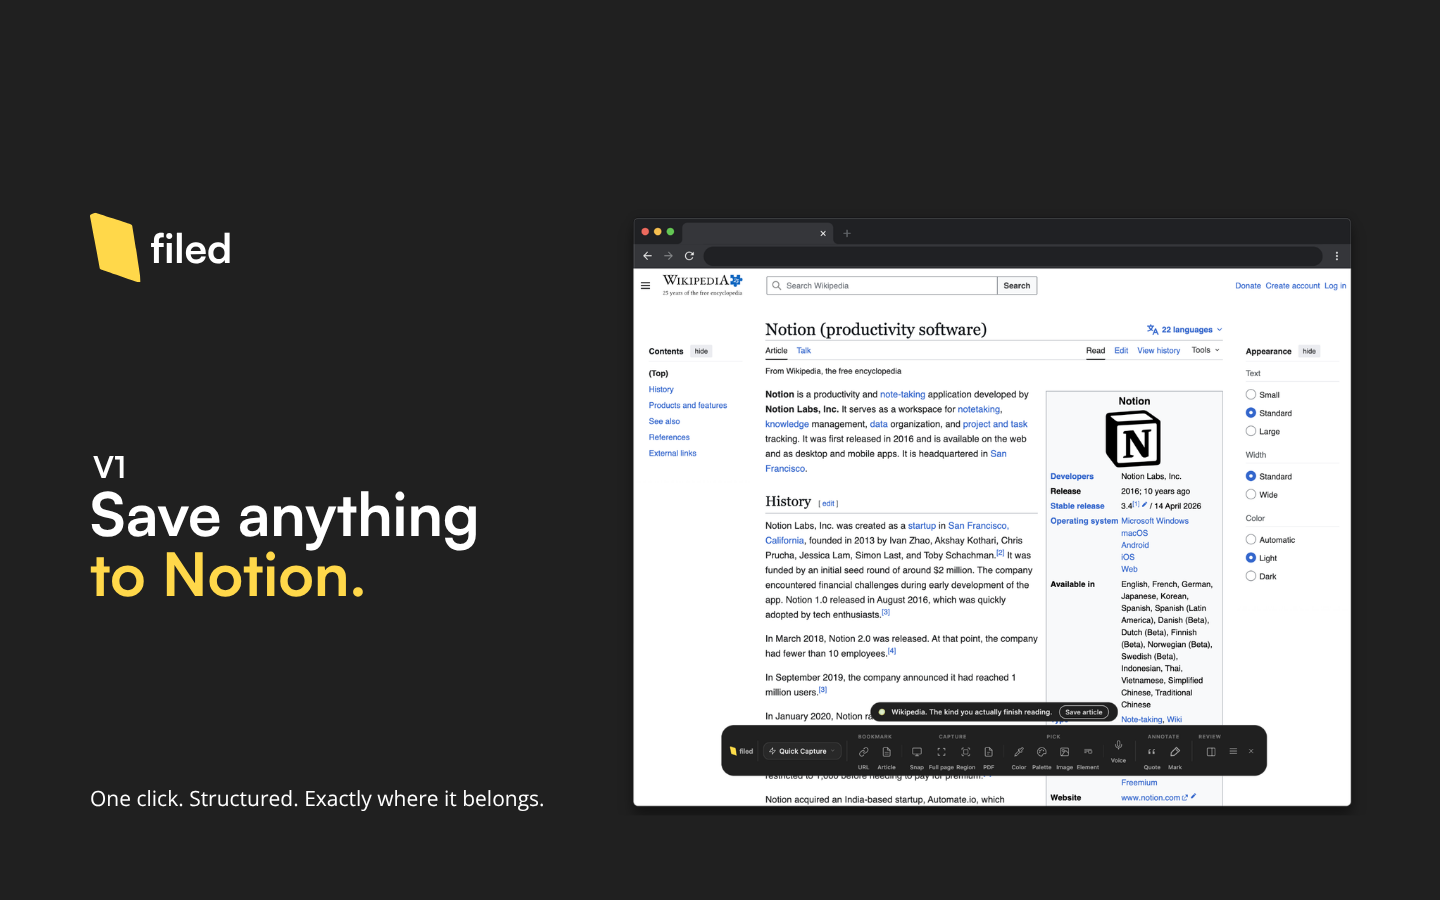Close the Filed toolbar
This screenshot has height=900, width=1440.
pyautogui.click(x=1251, y=752)
